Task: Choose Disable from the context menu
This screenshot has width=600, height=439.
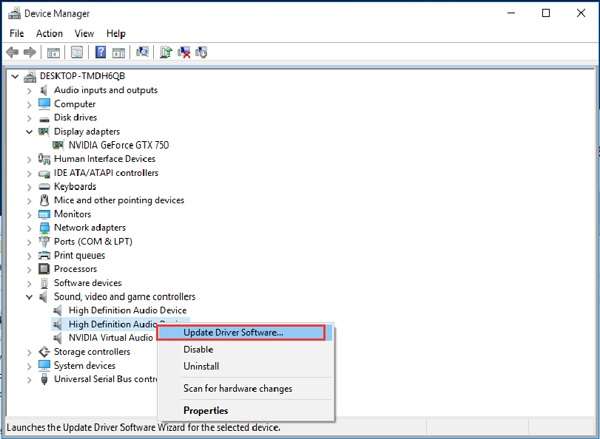Action: point(246,349)
